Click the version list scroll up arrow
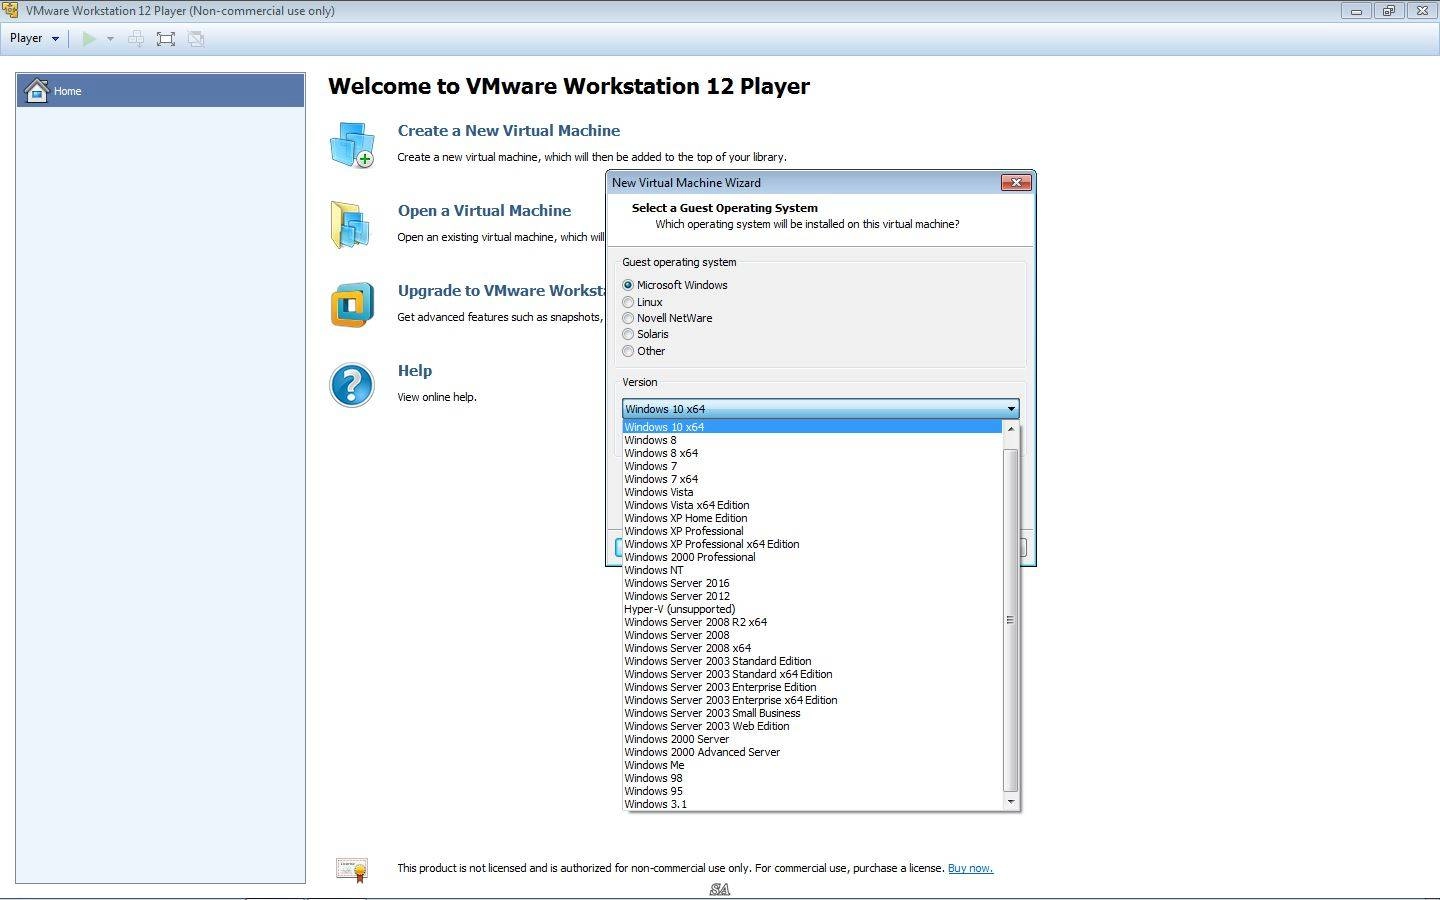The height and width of the screenshot is (900, 1440). coord(1010,428)
